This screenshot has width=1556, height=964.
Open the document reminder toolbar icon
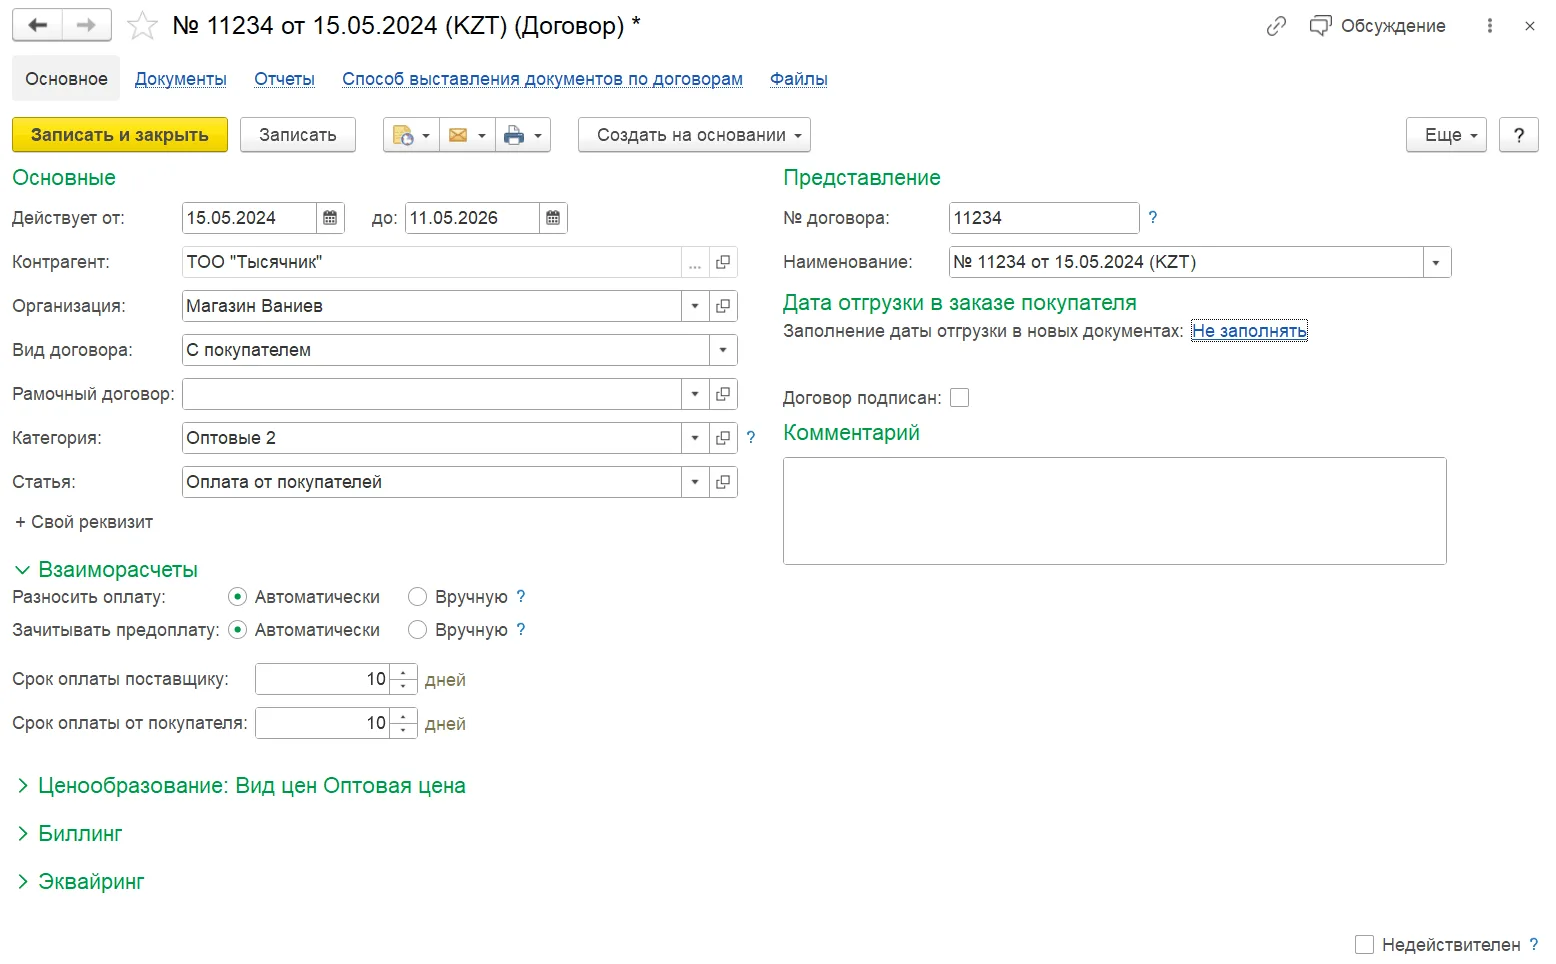(x=411, y=135)
